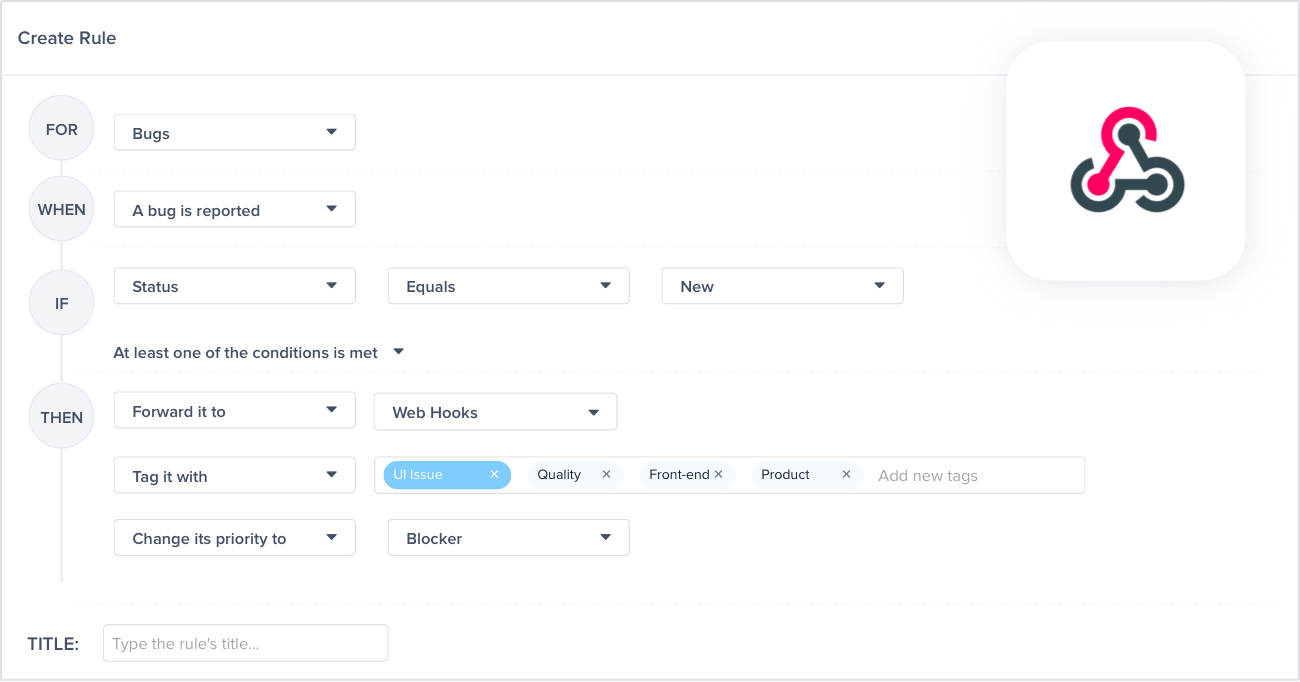Remove the Quality tag
Screen dimensions: 1300x682
(x=606, y=474)
